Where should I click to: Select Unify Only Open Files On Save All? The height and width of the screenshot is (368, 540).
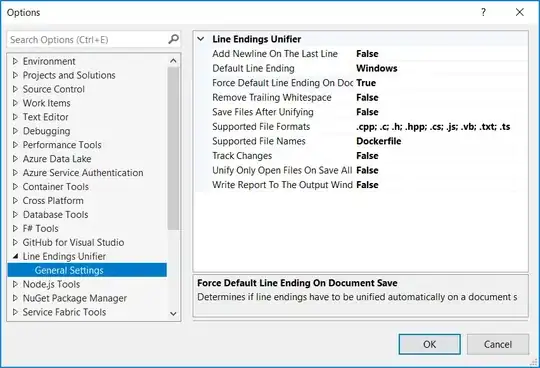point(282,170)
